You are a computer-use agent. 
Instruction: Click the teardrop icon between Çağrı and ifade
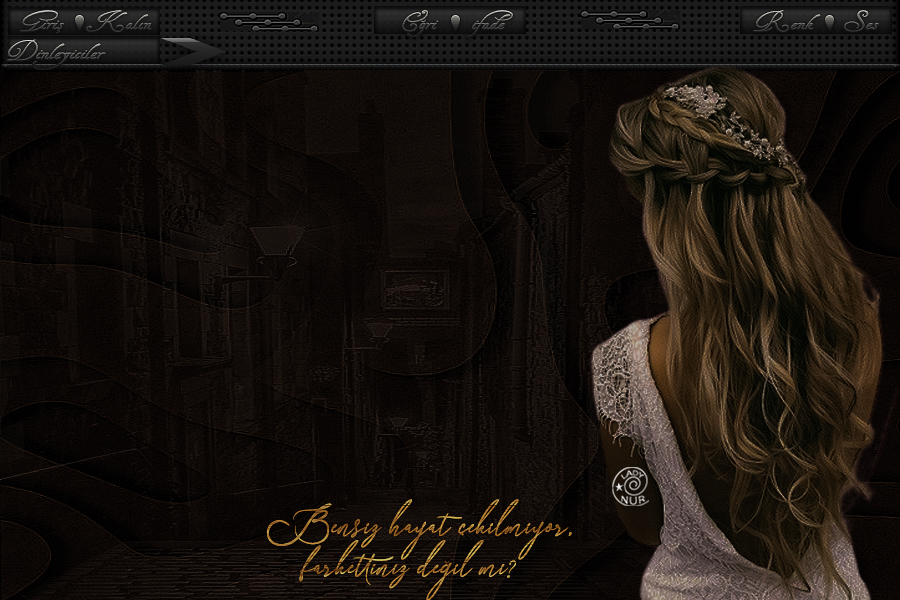coord(455,22)
